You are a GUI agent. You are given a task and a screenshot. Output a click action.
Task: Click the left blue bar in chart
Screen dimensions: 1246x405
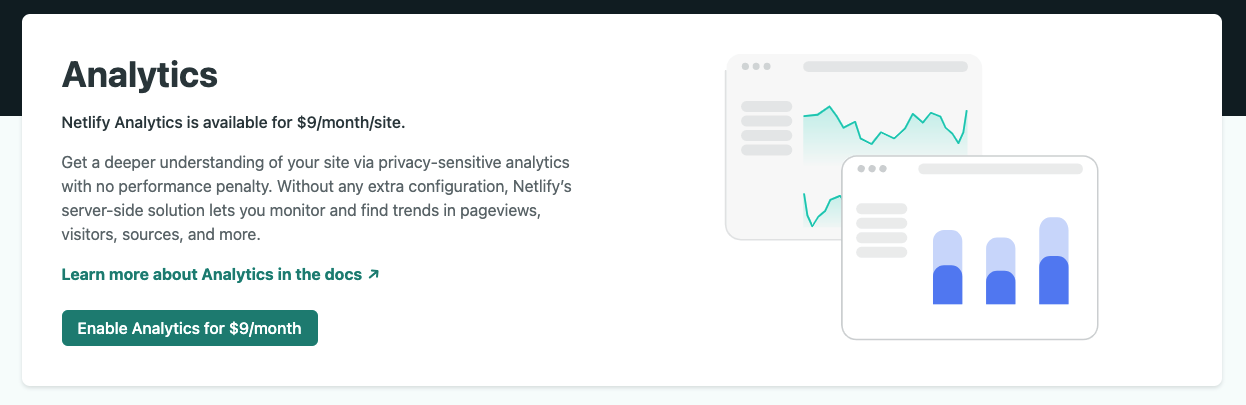click(947, 268)
